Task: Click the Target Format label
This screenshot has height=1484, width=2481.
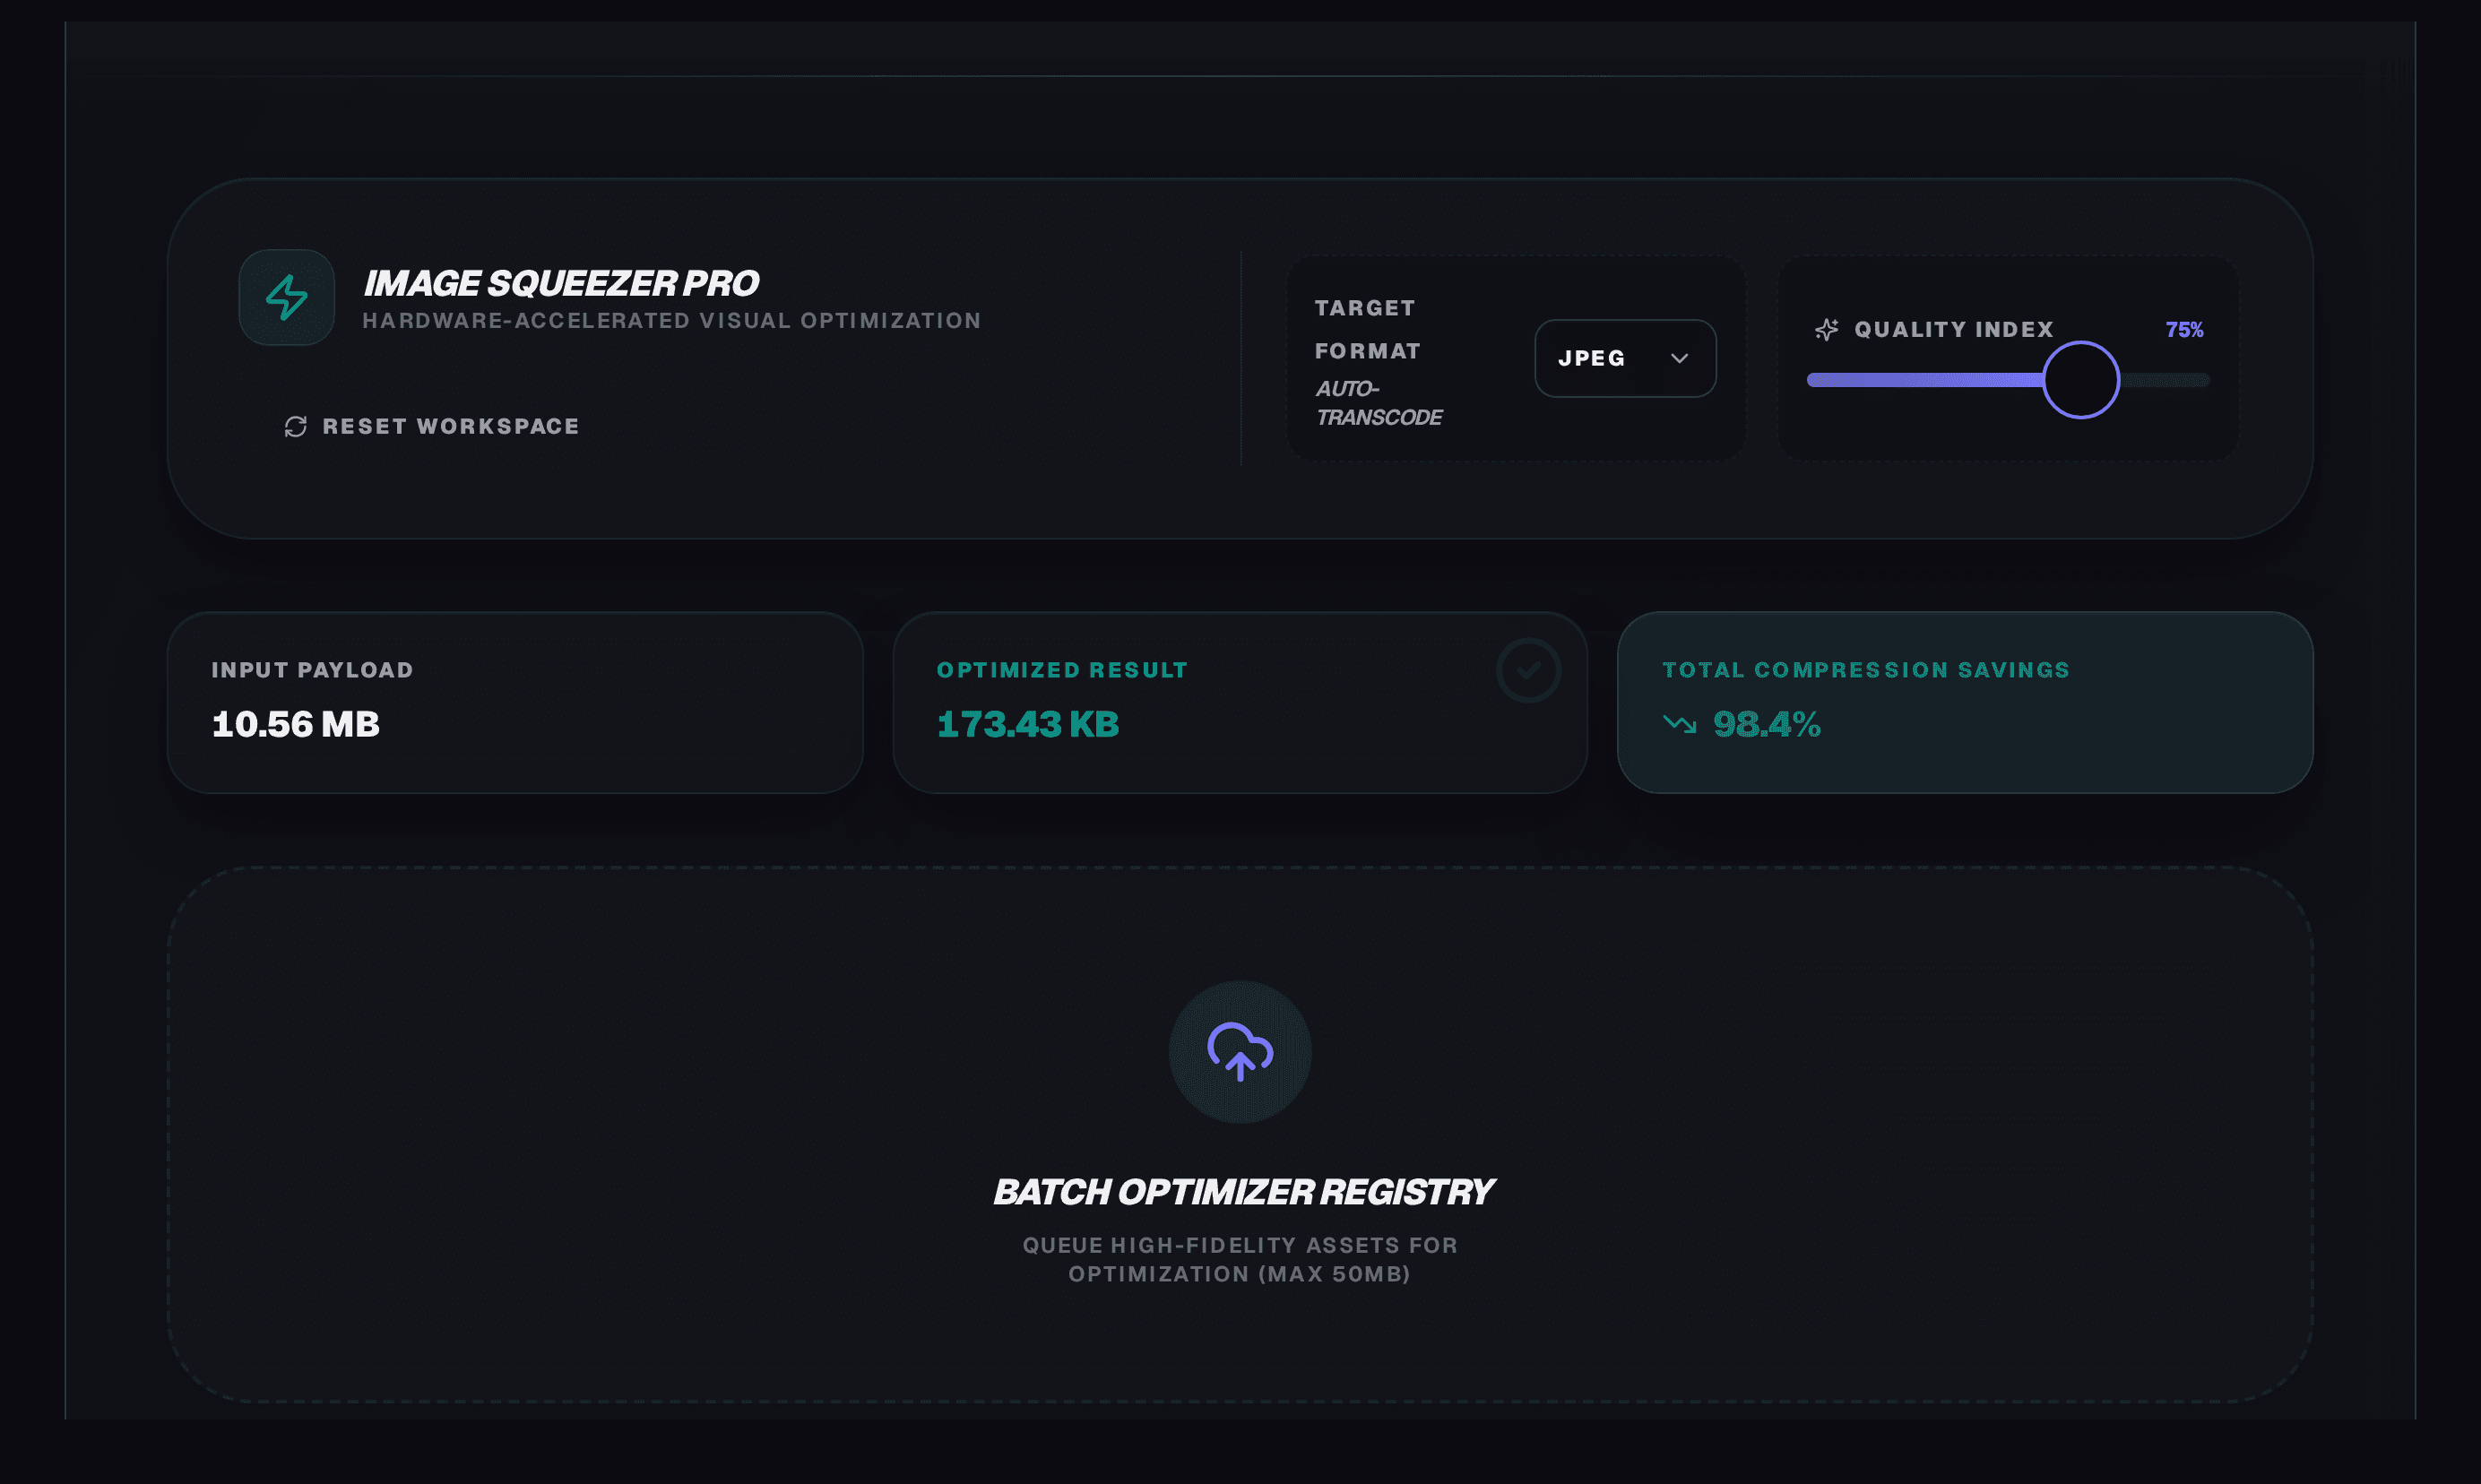Action: click(x=1367, y=330)
